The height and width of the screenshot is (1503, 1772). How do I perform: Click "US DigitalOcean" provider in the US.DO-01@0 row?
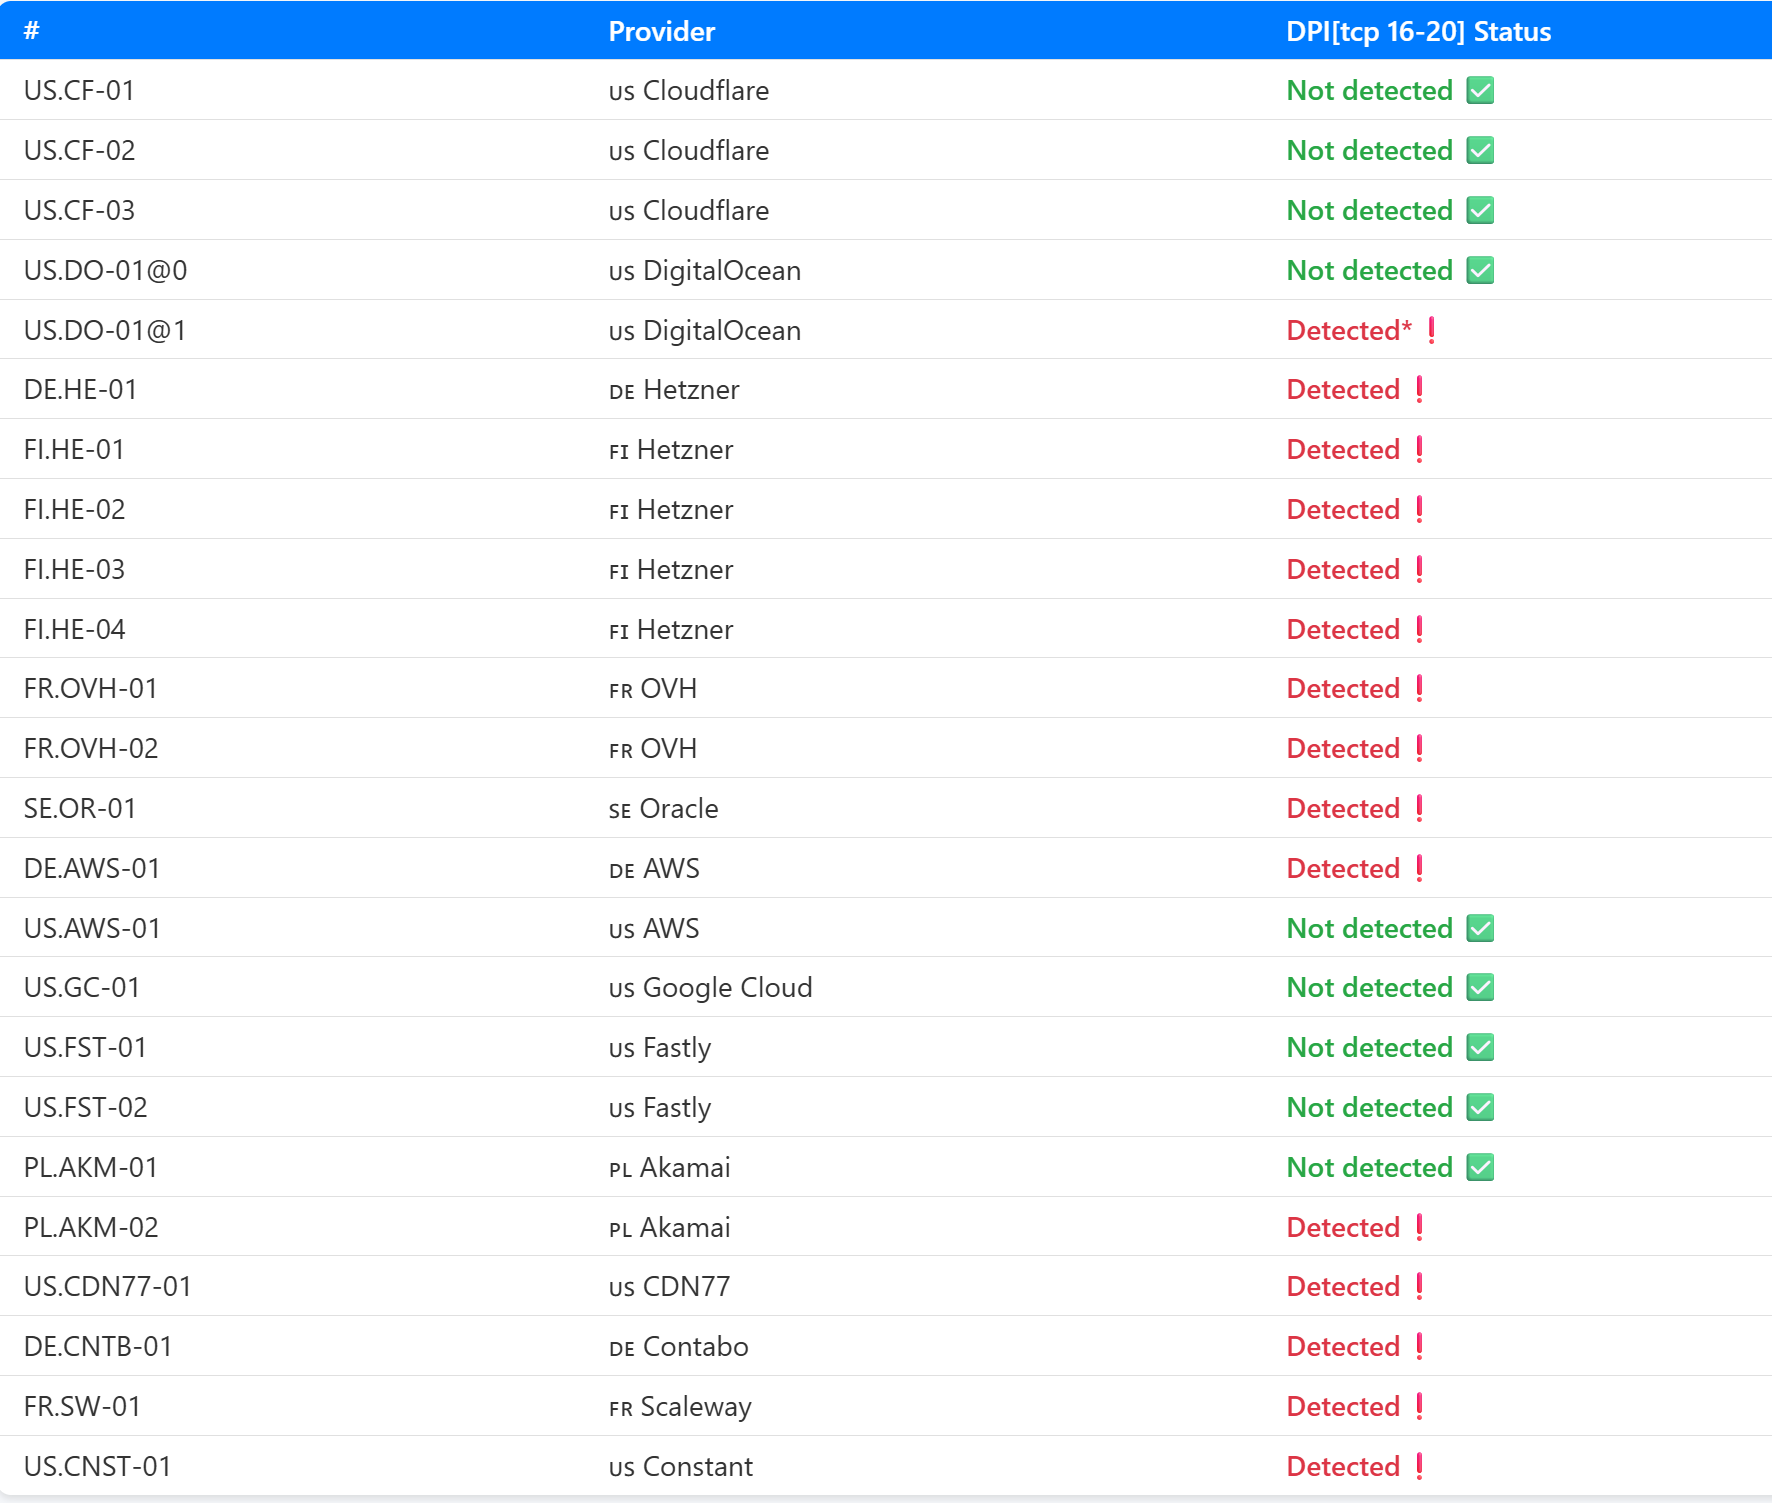[x=705, y=270]
